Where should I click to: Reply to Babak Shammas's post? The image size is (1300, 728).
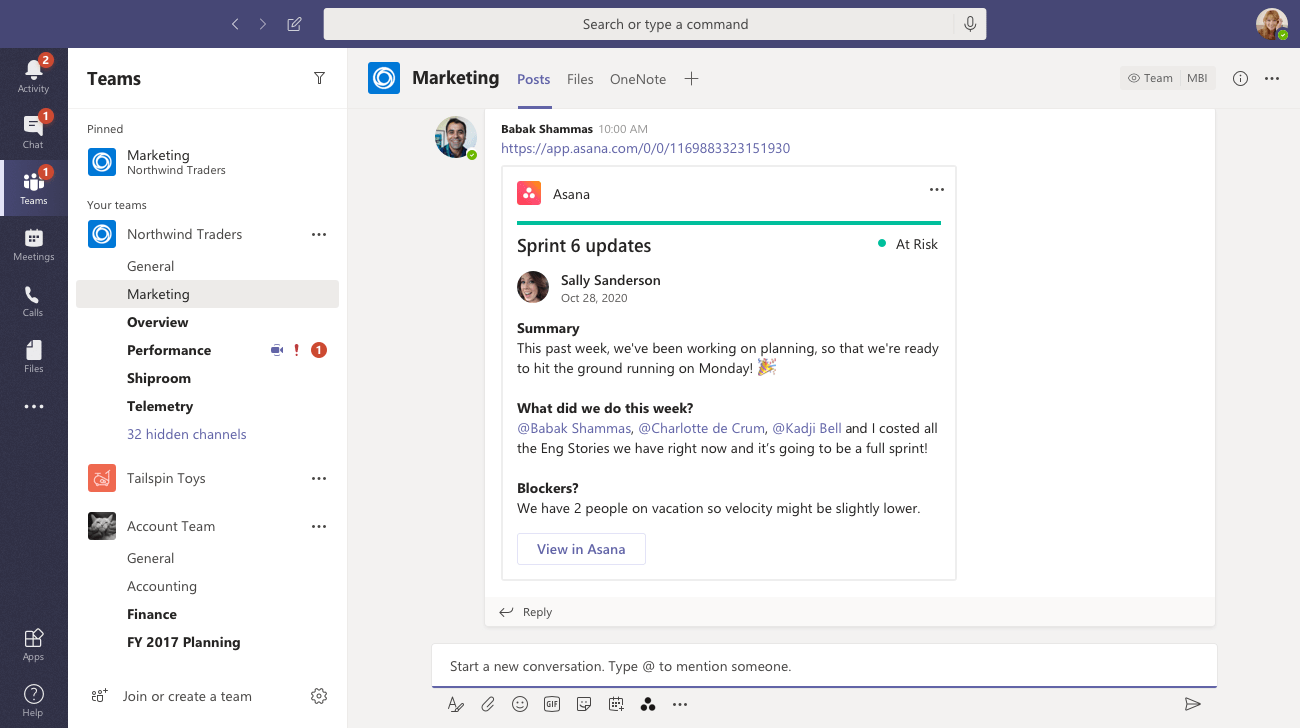[526, 612]
